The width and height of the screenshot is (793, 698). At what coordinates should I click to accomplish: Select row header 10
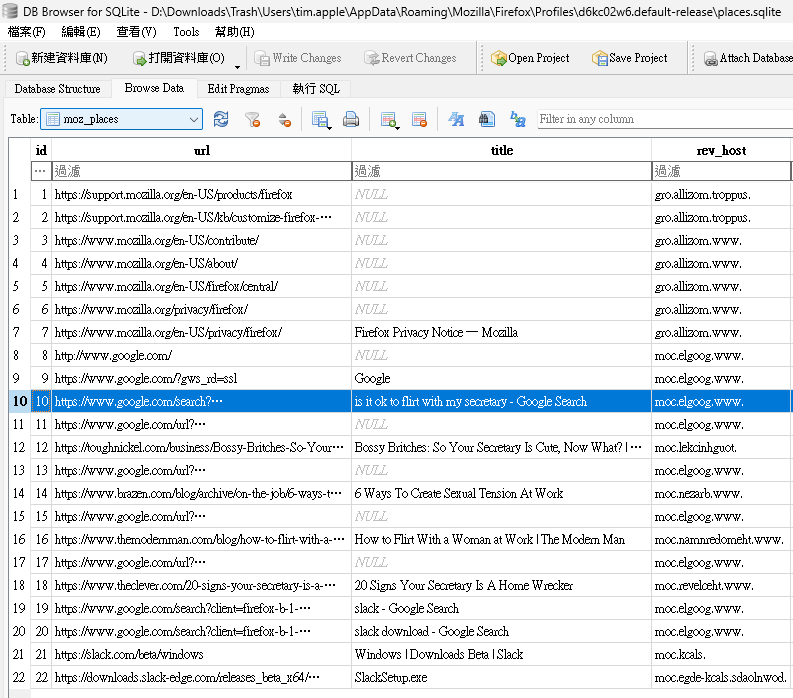pyautogui.click(x=20, y=401)
